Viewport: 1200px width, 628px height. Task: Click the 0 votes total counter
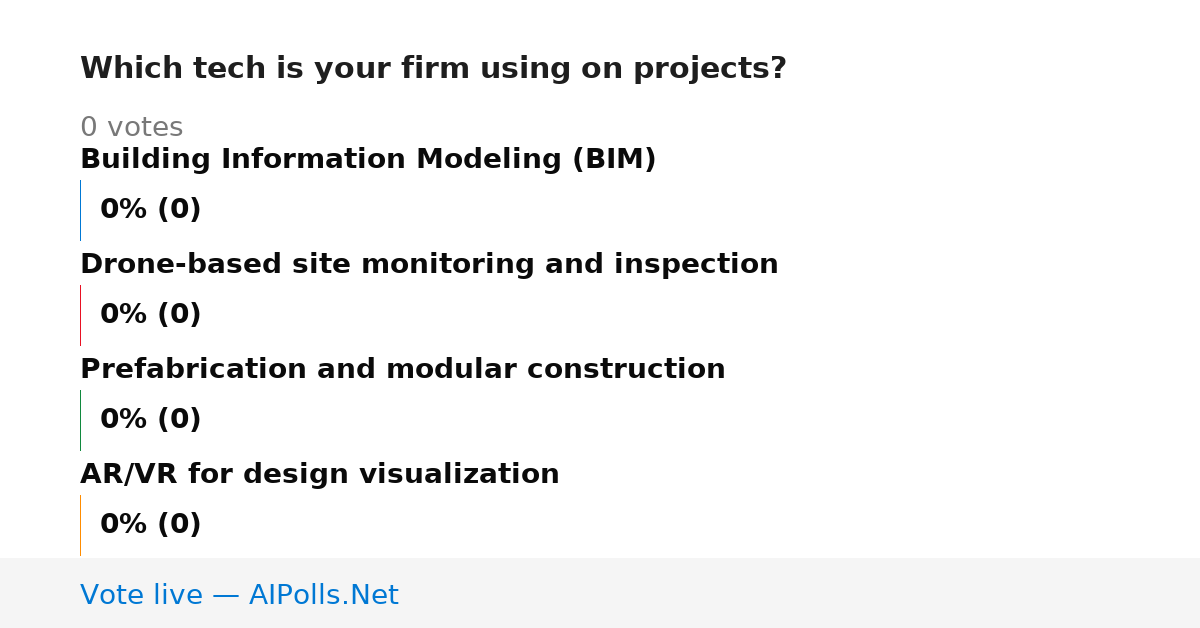coord(131,128)
